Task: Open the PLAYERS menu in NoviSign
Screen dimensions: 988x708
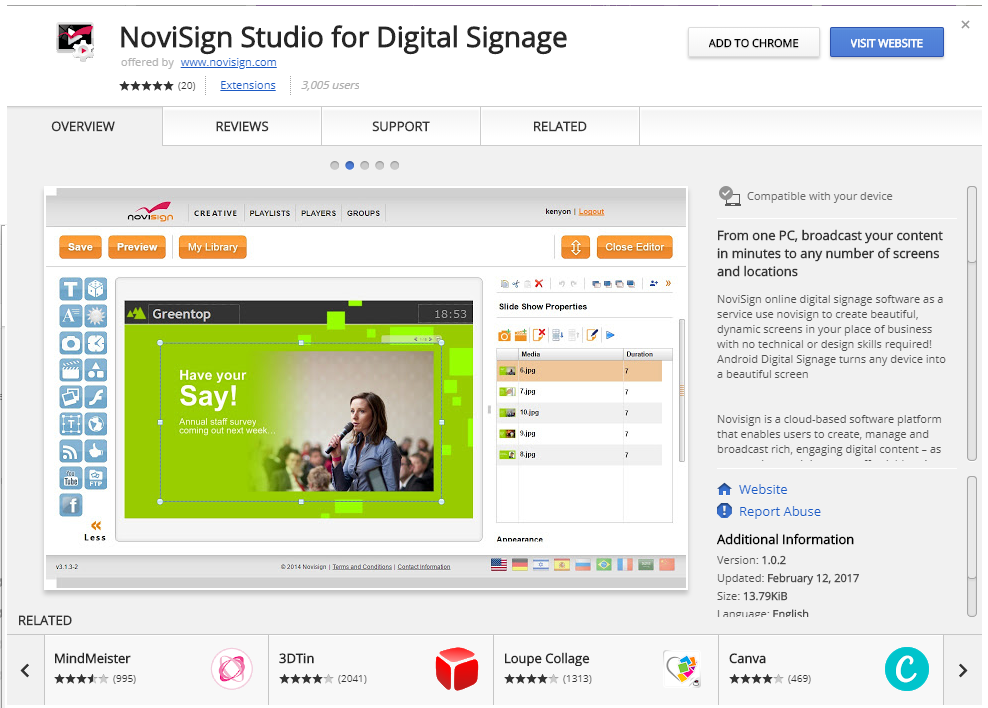Action: (319, 214)
